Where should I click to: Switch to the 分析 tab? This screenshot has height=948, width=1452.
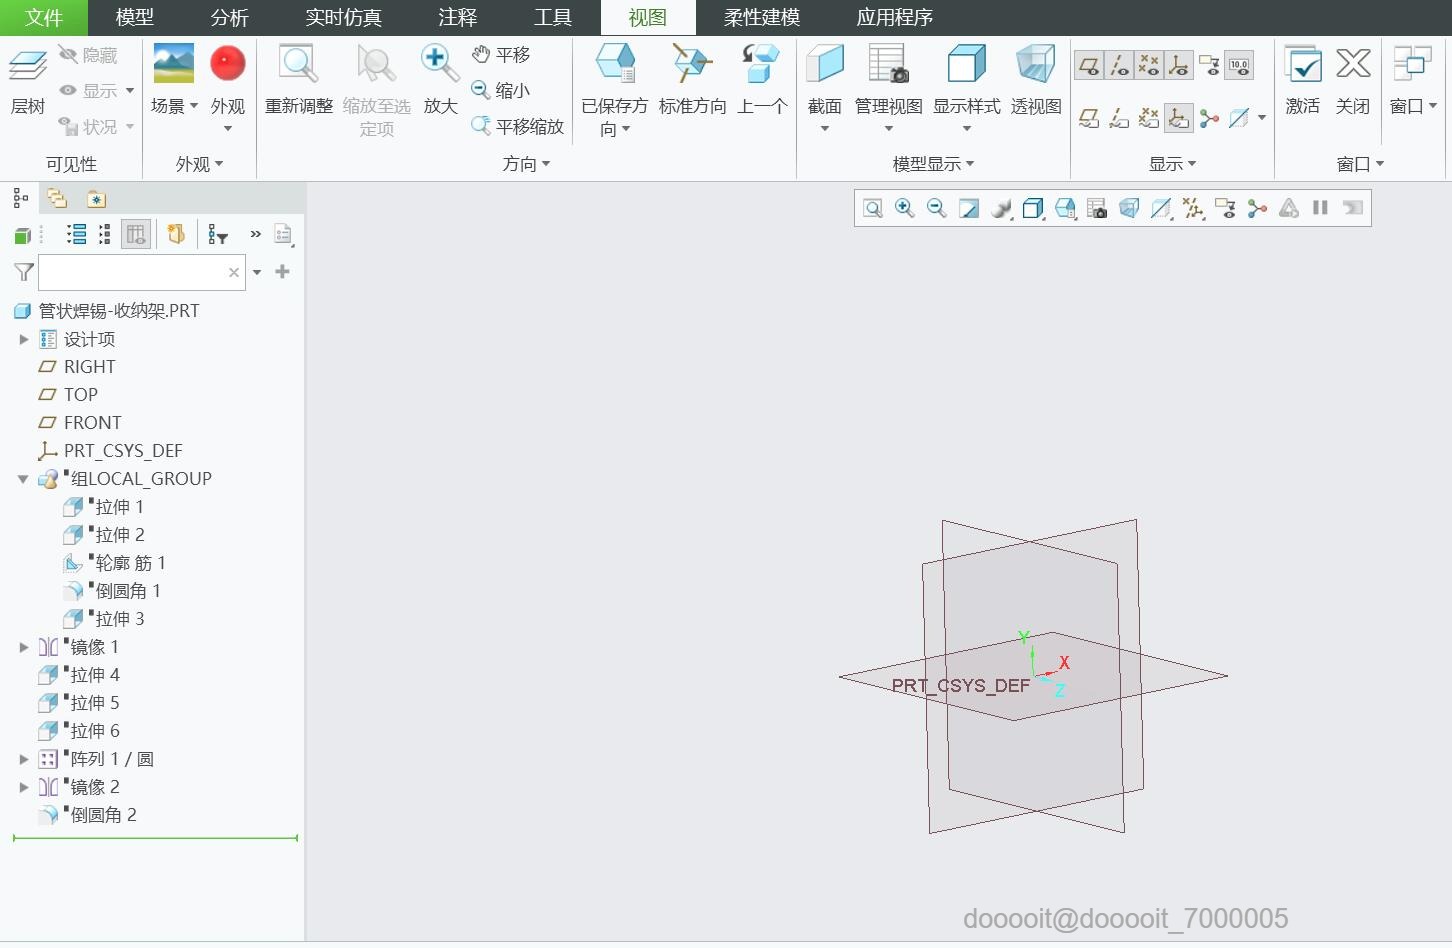[230, 18]
